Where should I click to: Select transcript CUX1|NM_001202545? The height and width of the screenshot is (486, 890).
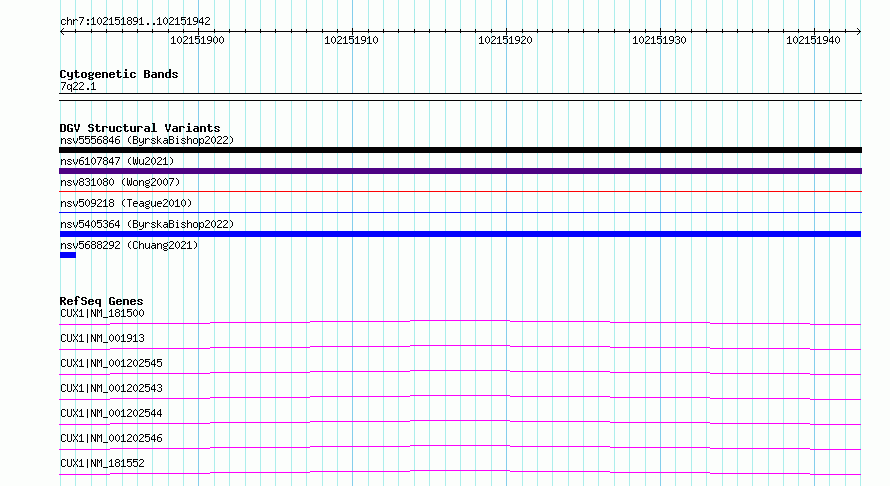coord(111,363)
